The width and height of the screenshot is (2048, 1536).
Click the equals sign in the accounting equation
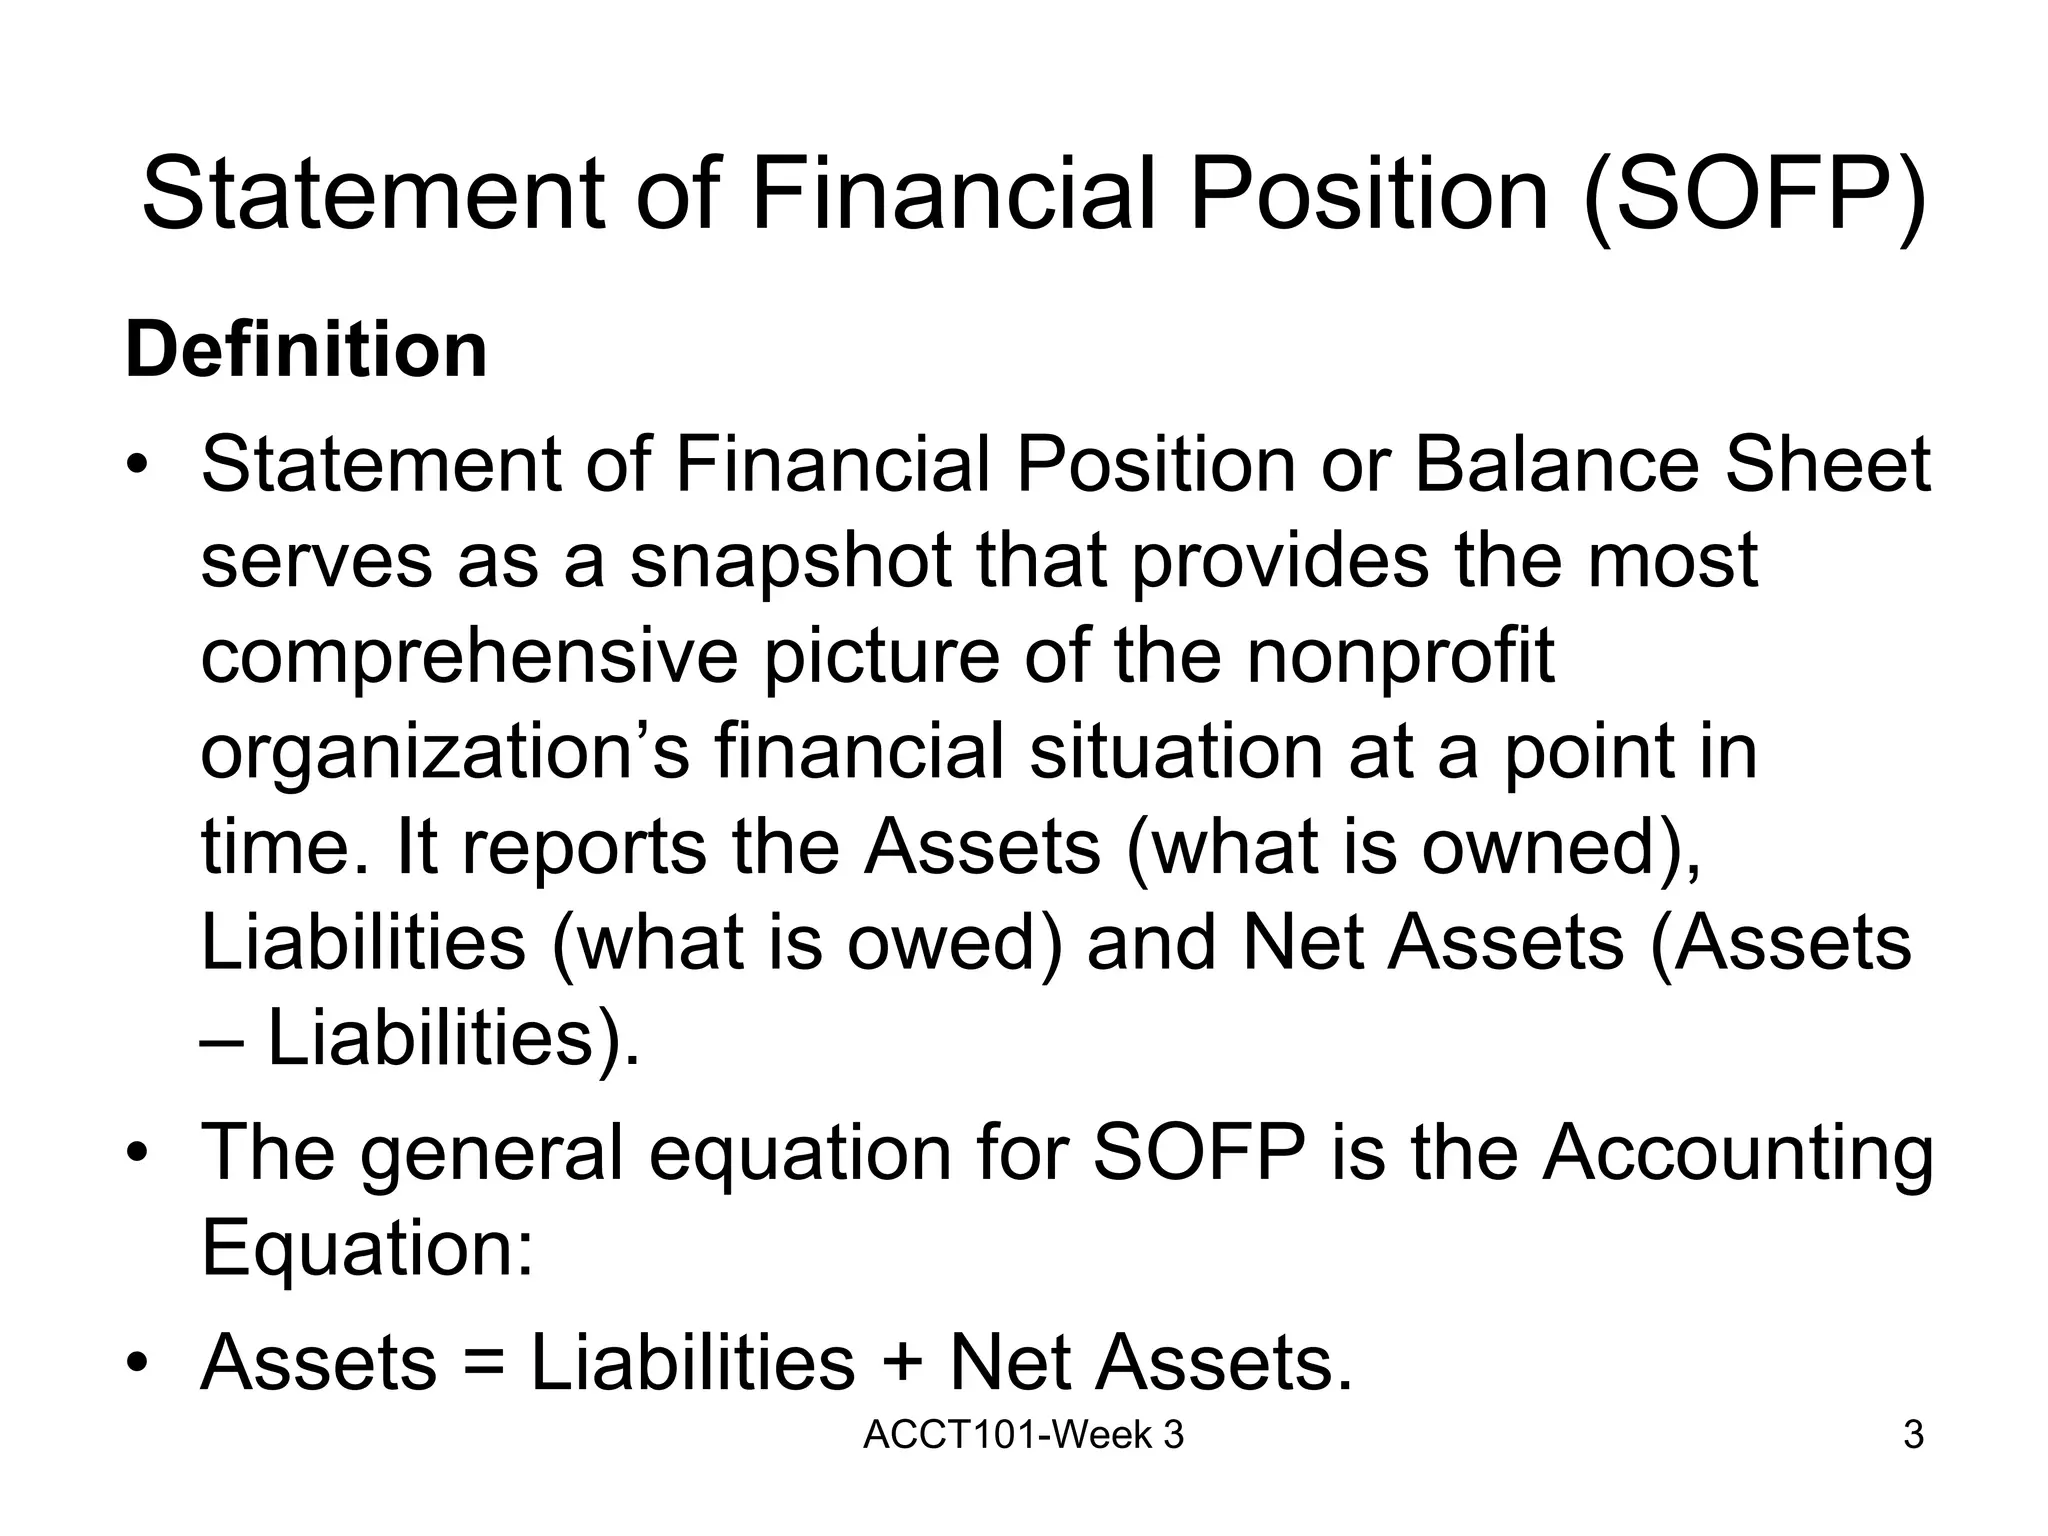pyautogui.click(x=484, y=1364)
